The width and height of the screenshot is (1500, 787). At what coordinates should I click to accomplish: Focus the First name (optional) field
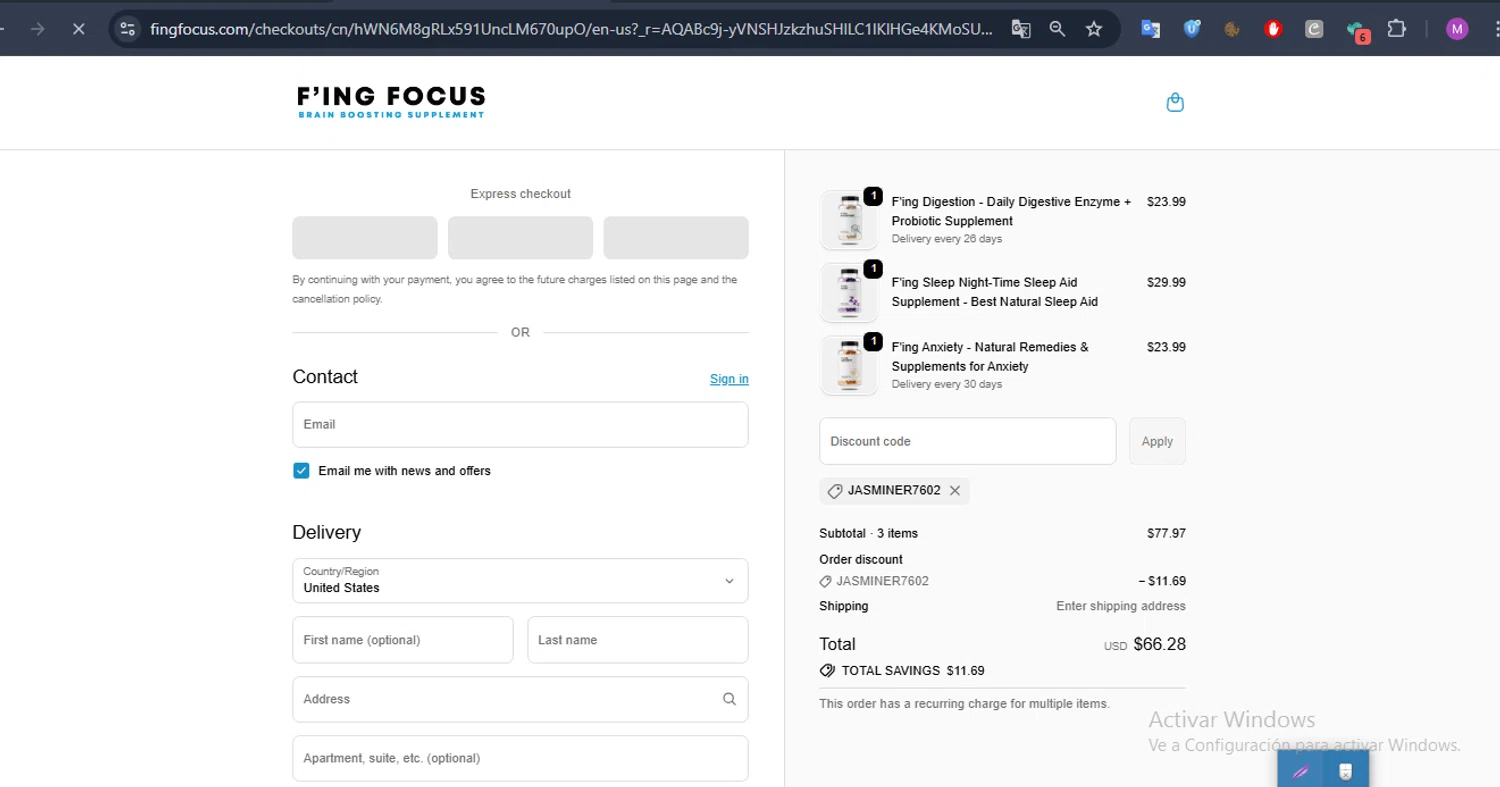tap(403, 640)
